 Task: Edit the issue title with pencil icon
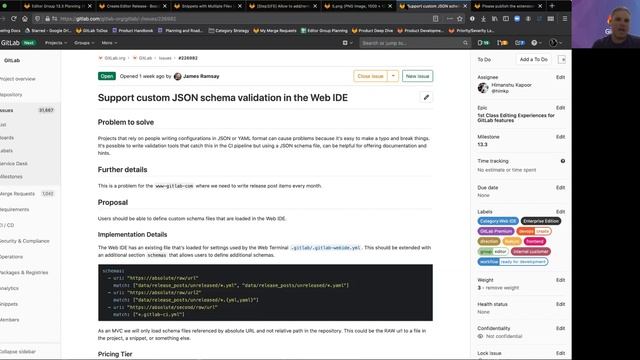tap(426, 98)
